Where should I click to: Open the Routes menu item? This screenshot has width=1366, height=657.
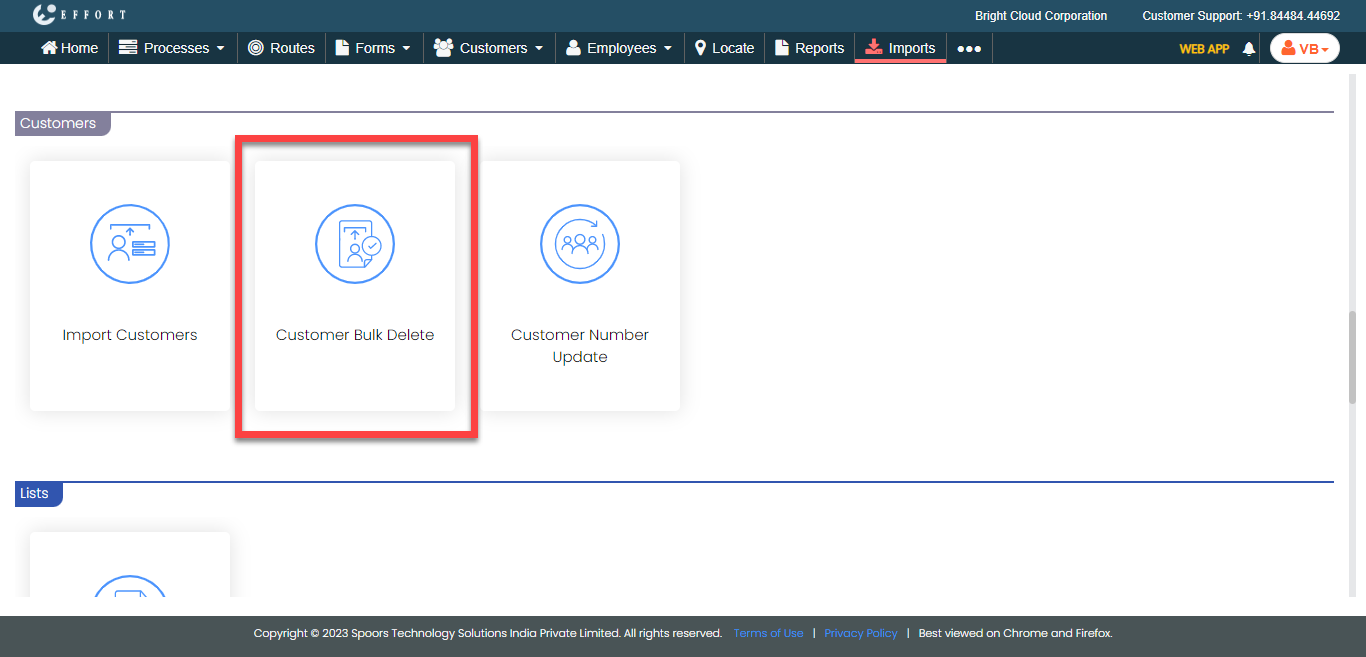[x=281, y=48]
